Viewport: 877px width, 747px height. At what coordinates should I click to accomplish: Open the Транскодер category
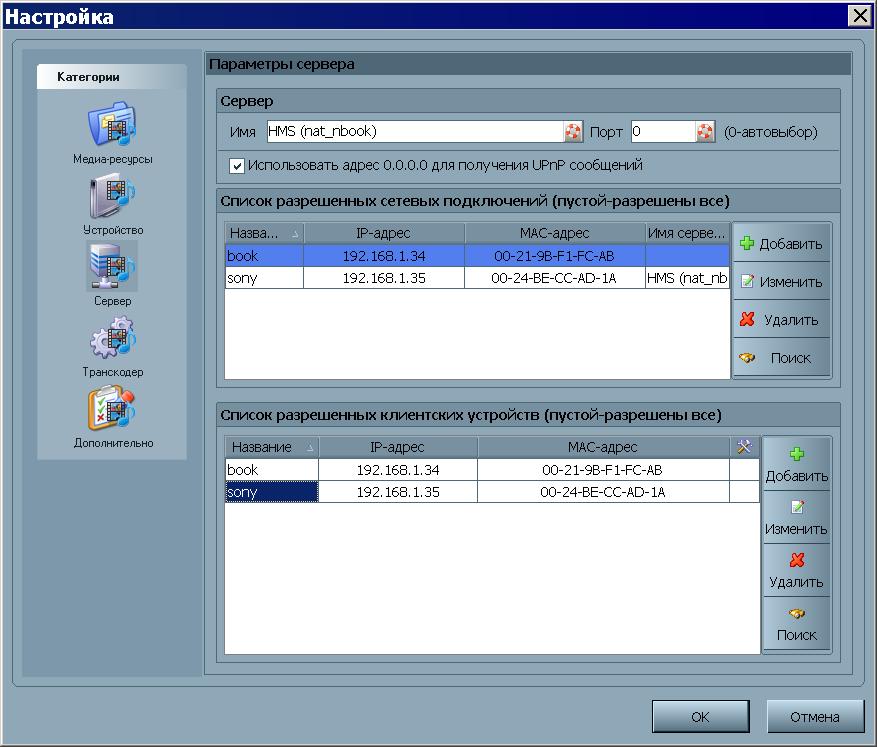click(112, 347)
